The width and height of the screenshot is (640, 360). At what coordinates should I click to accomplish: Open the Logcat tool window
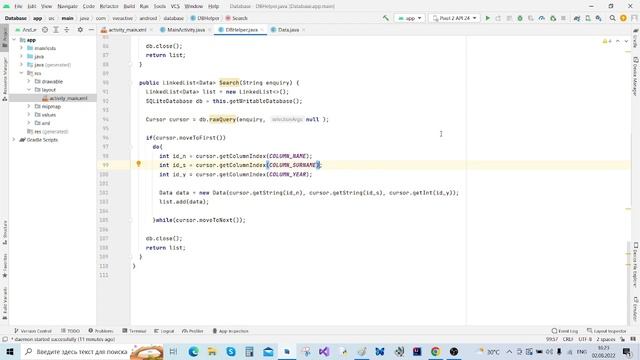point(164,331)
